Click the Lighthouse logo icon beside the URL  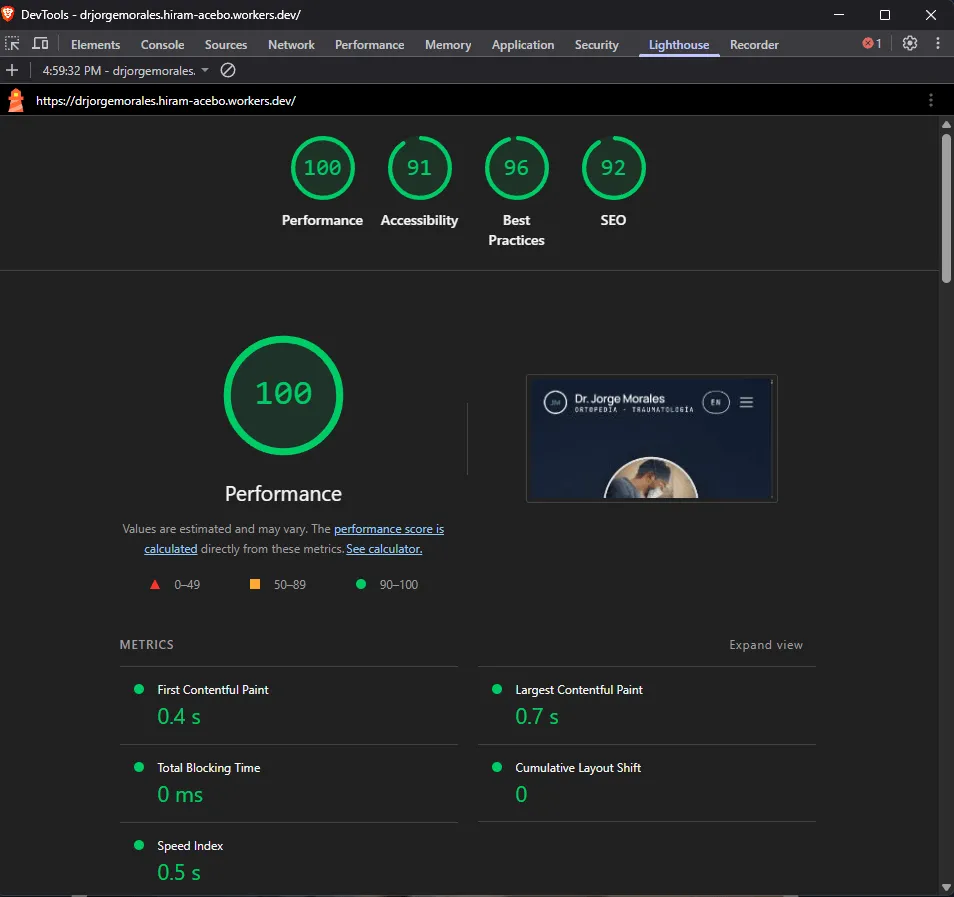click(x=16, y=100)
